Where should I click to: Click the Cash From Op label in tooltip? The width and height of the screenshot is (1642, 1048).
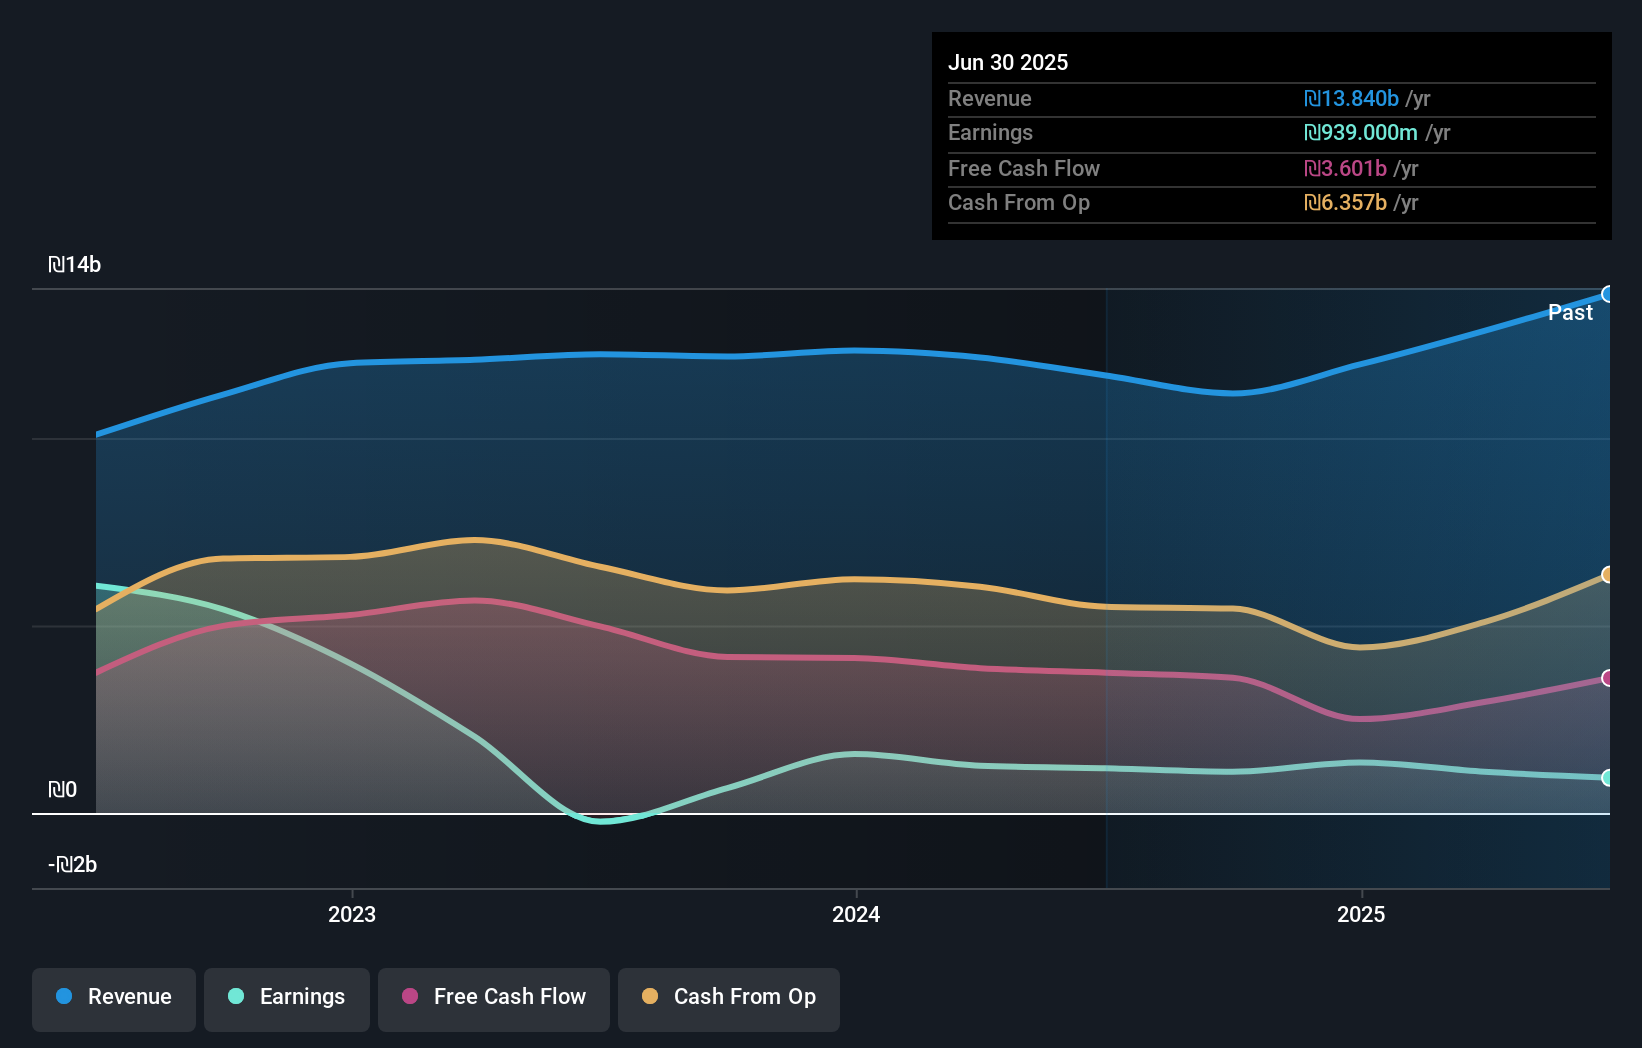1019,203
